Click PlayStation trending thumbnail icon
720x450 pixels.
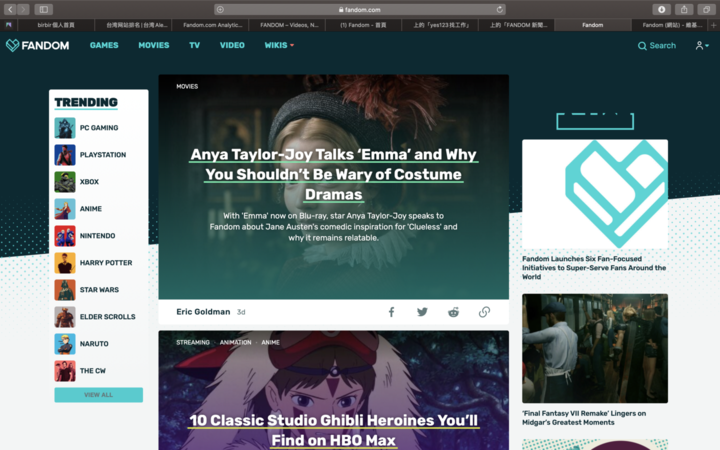pyautogui.click(x=65, y=155)
